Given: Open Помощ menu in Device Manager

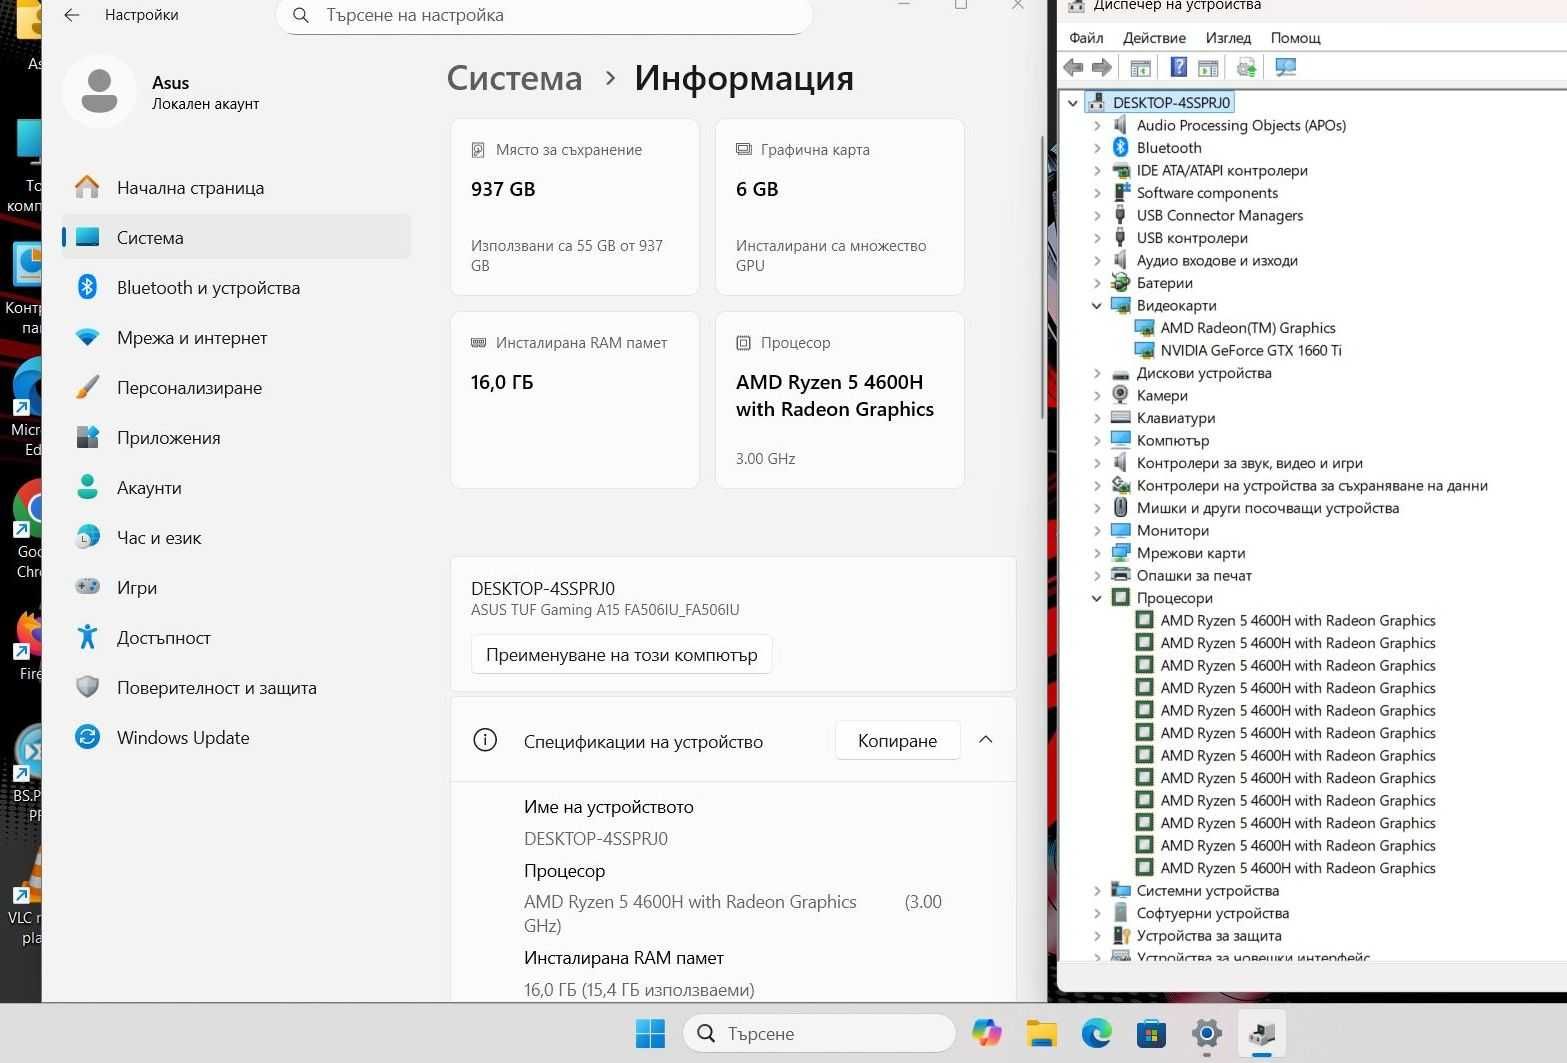Looking at the screenshot, I should pyautogui.click(x=1295, y=38).
